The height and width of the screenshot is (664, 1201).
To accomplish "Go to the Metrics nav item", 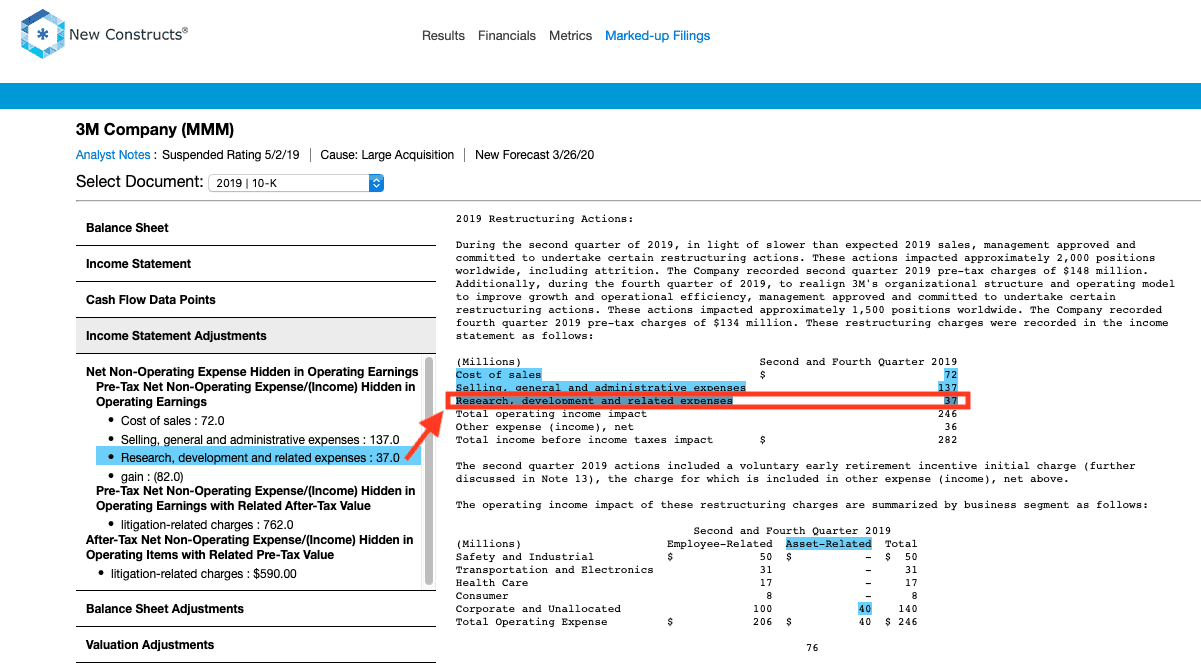I will point(571,36).
